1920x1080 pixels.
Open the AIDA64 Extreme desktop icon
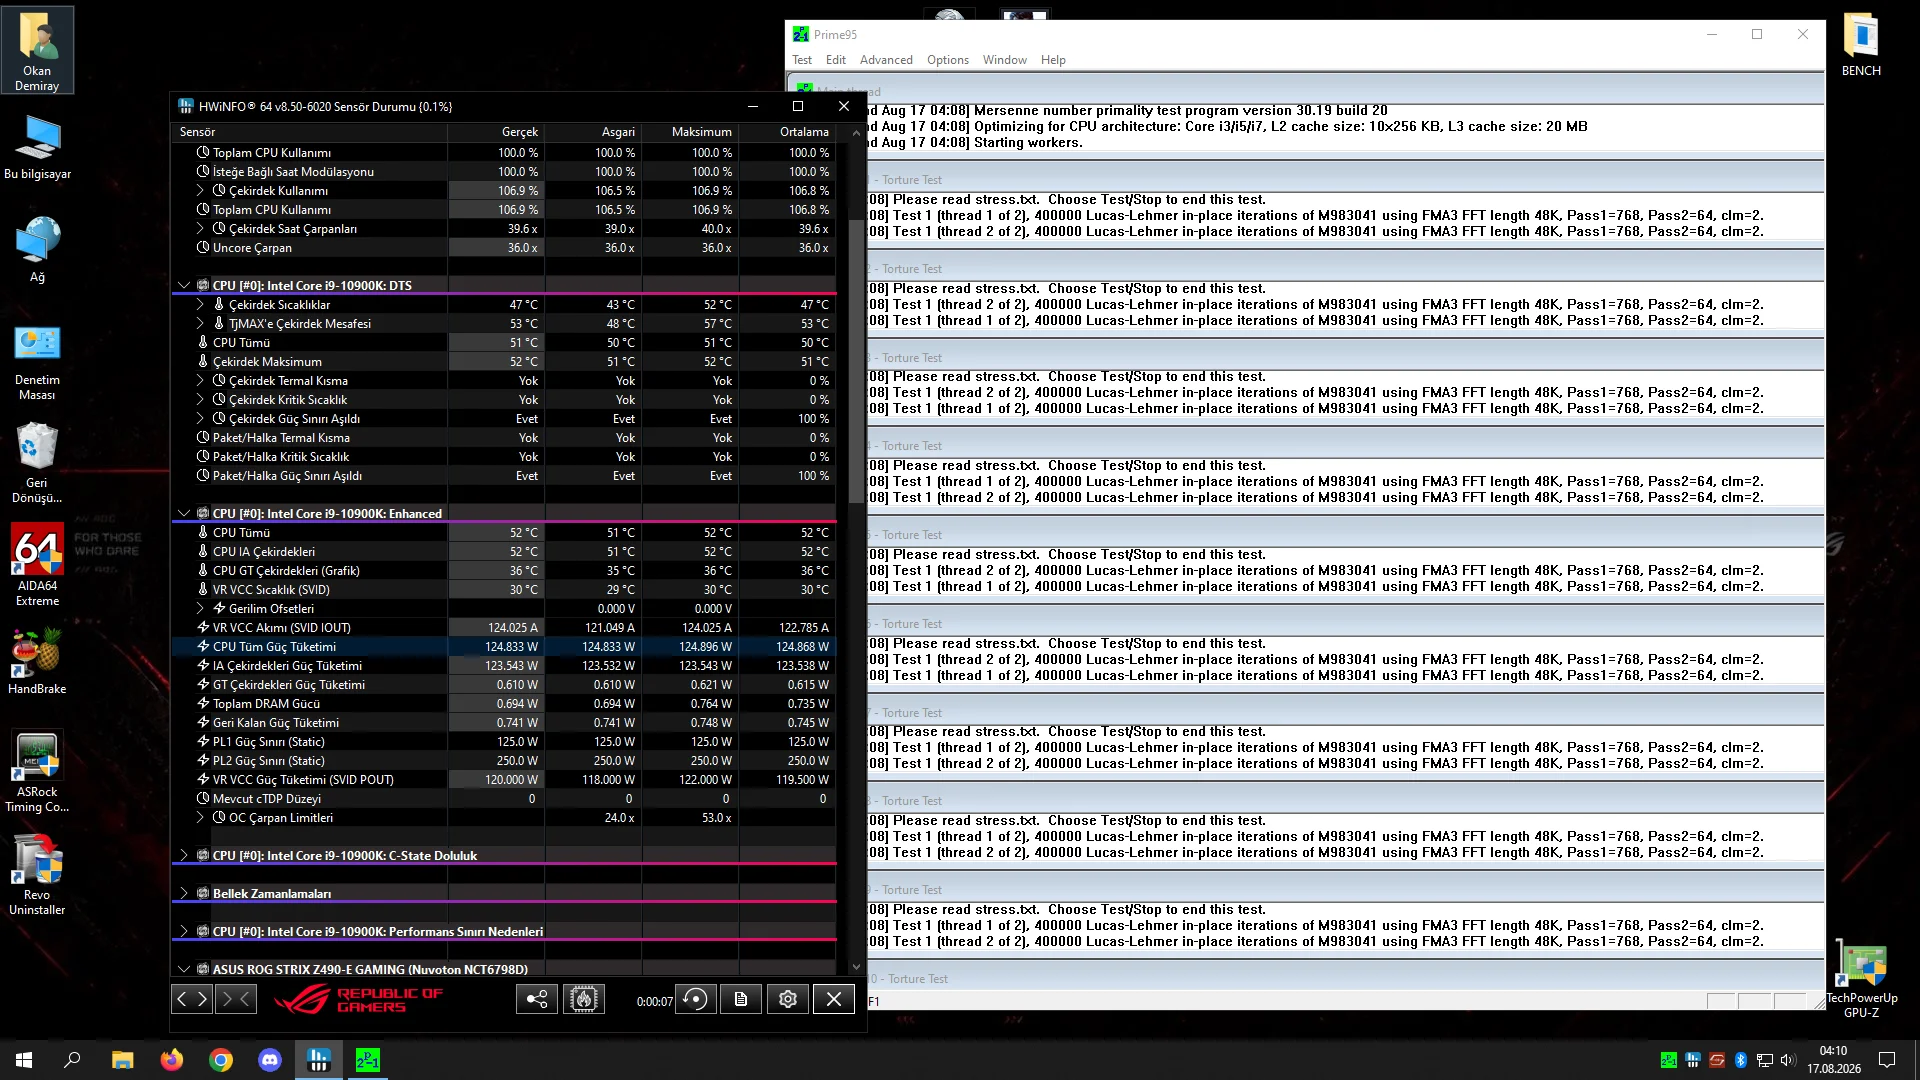point(37,566)
